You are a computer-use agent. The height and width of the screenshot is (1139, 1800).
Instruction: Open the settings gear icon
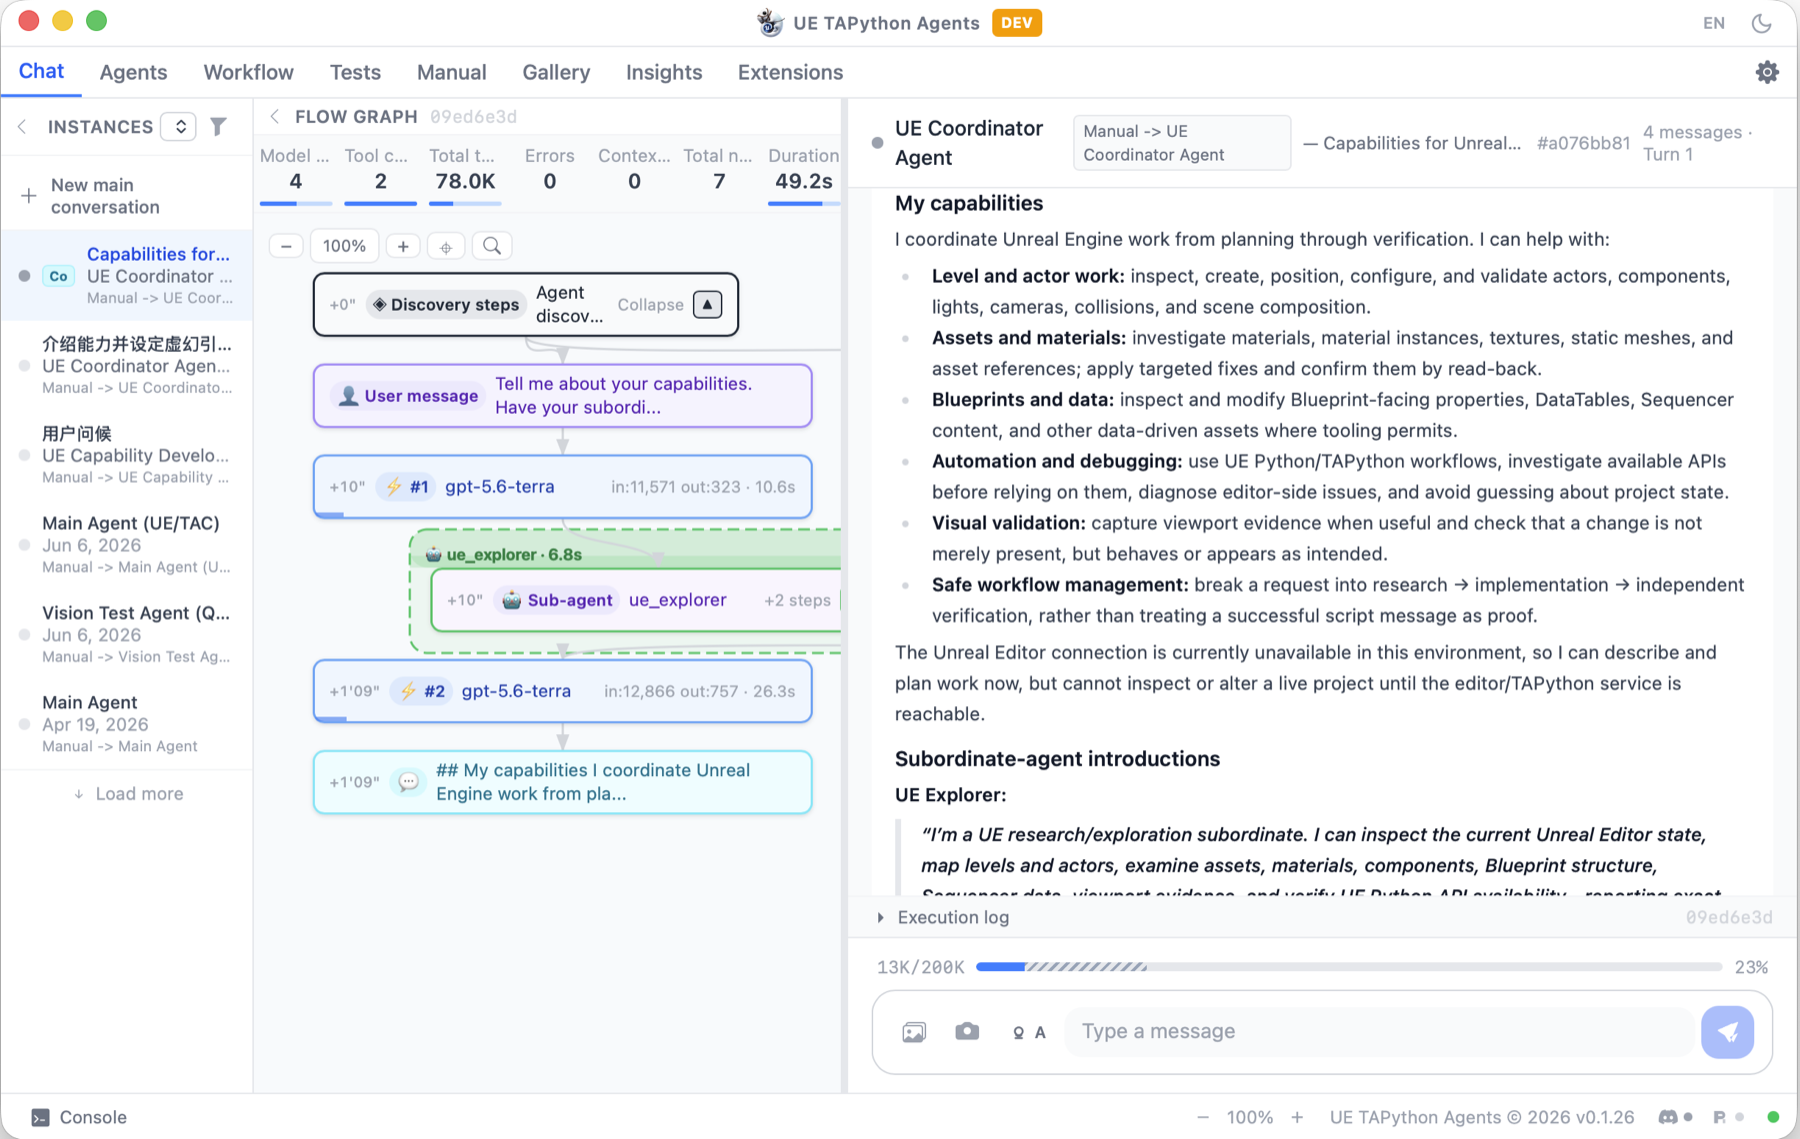(x=1767, y=72)
